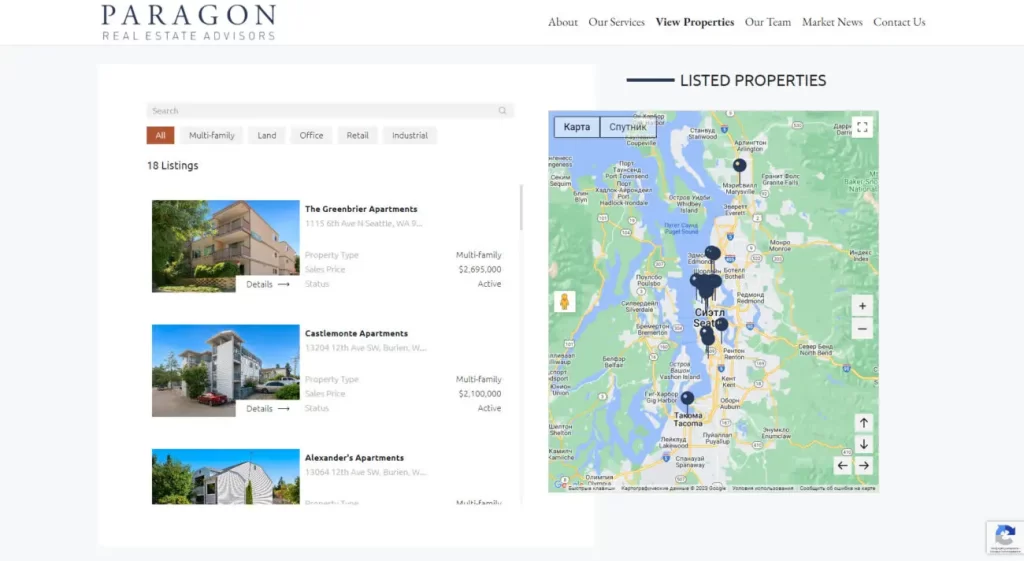Switch map to Карта view
Viewport: 1024px width, 561px height.
[577, 127]
